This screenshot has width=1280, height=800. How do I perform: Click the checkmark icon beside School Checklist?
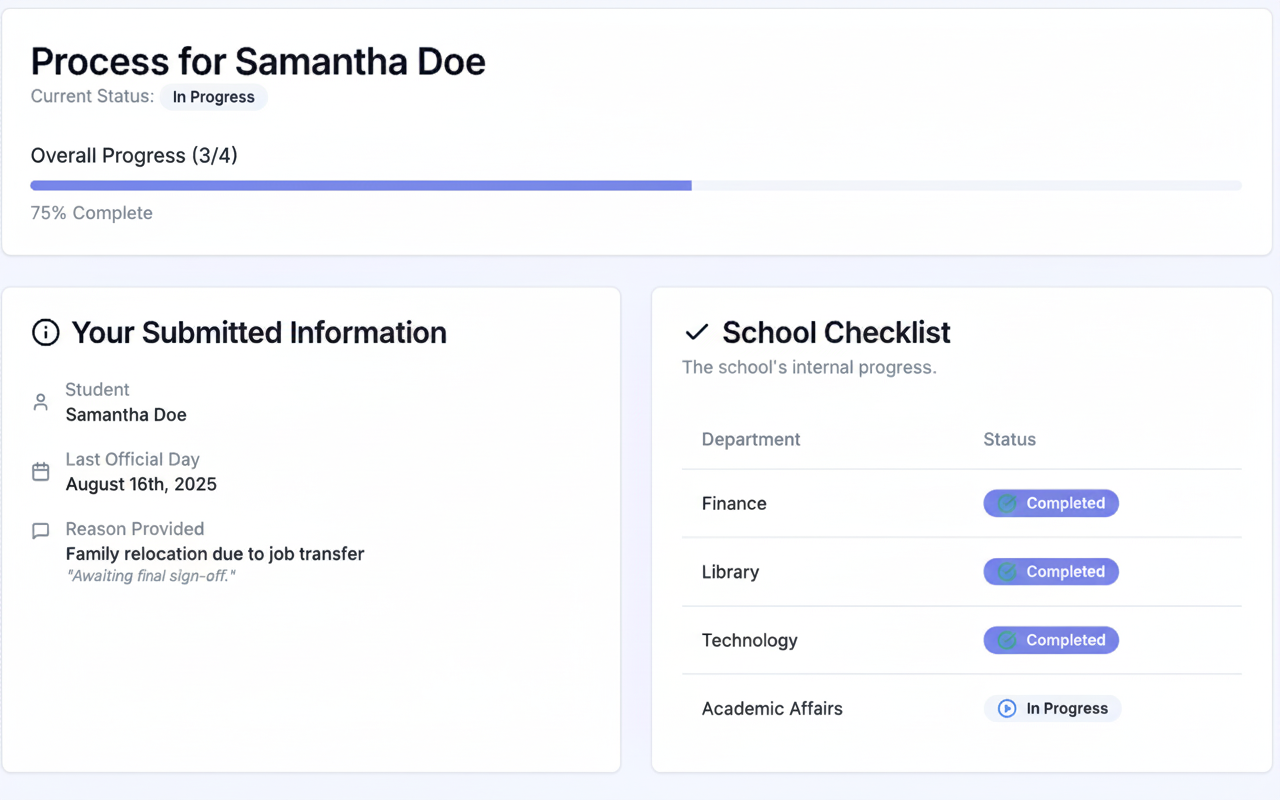tap(696, 333)
